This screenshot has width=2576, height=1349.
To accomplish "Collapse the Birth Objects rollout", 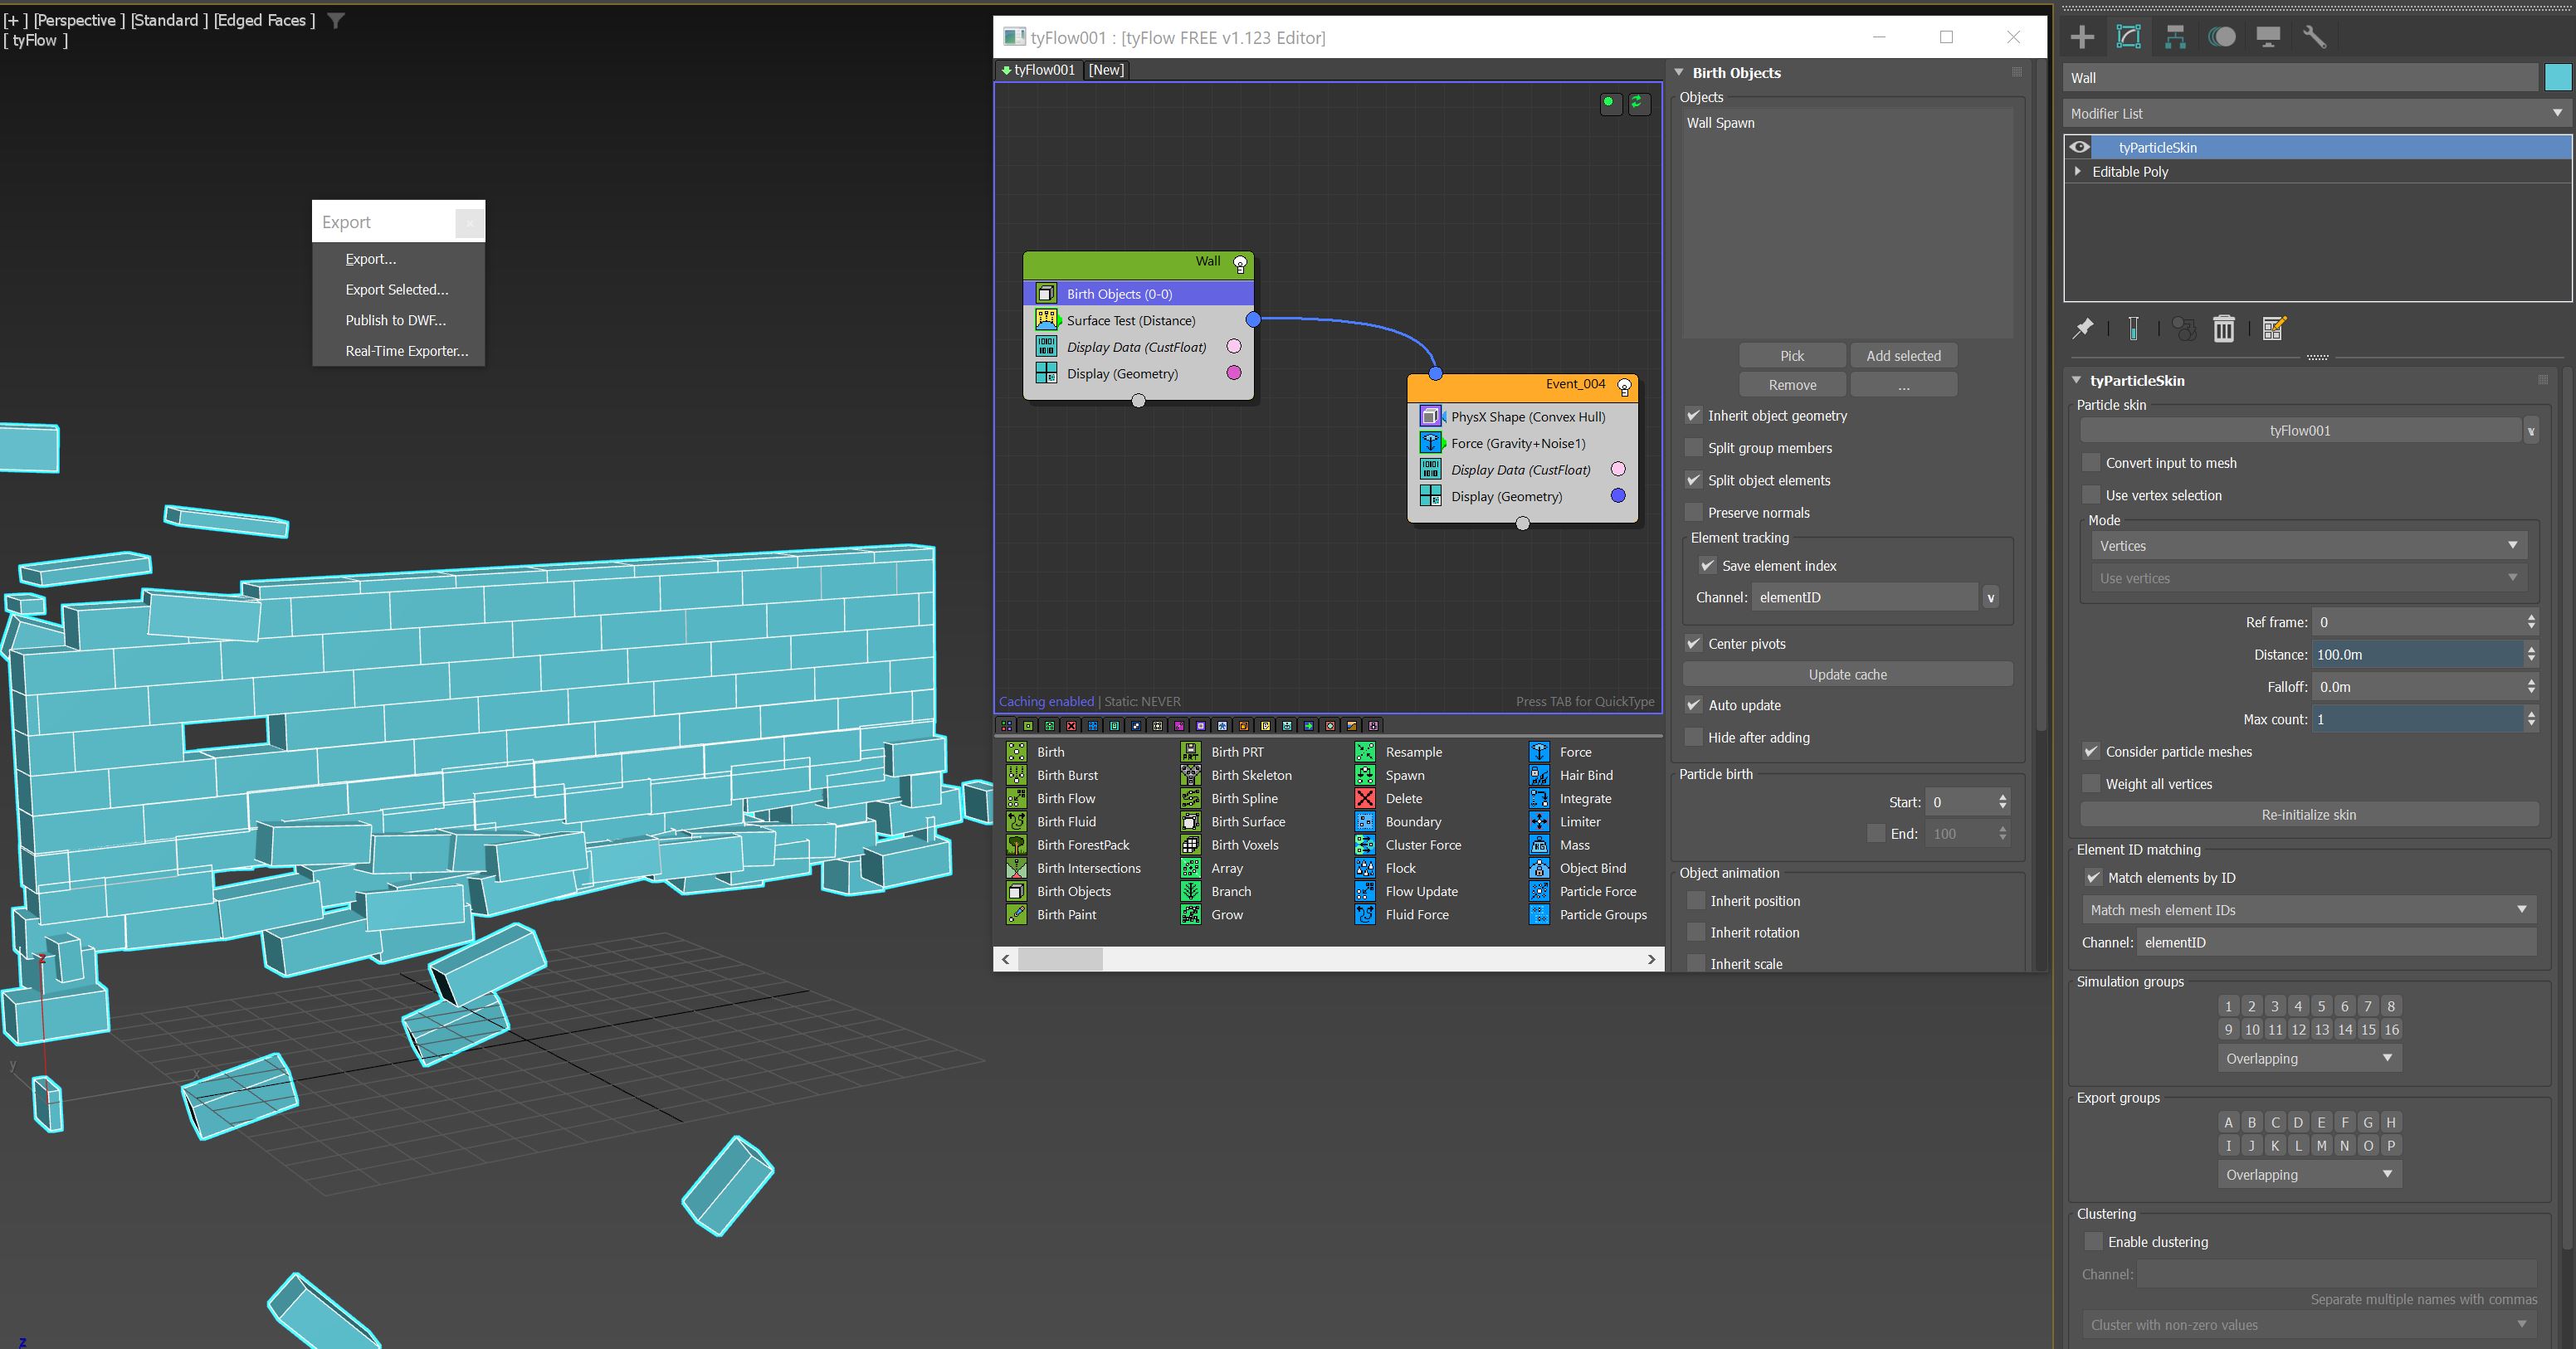I will coord(1679,72).
